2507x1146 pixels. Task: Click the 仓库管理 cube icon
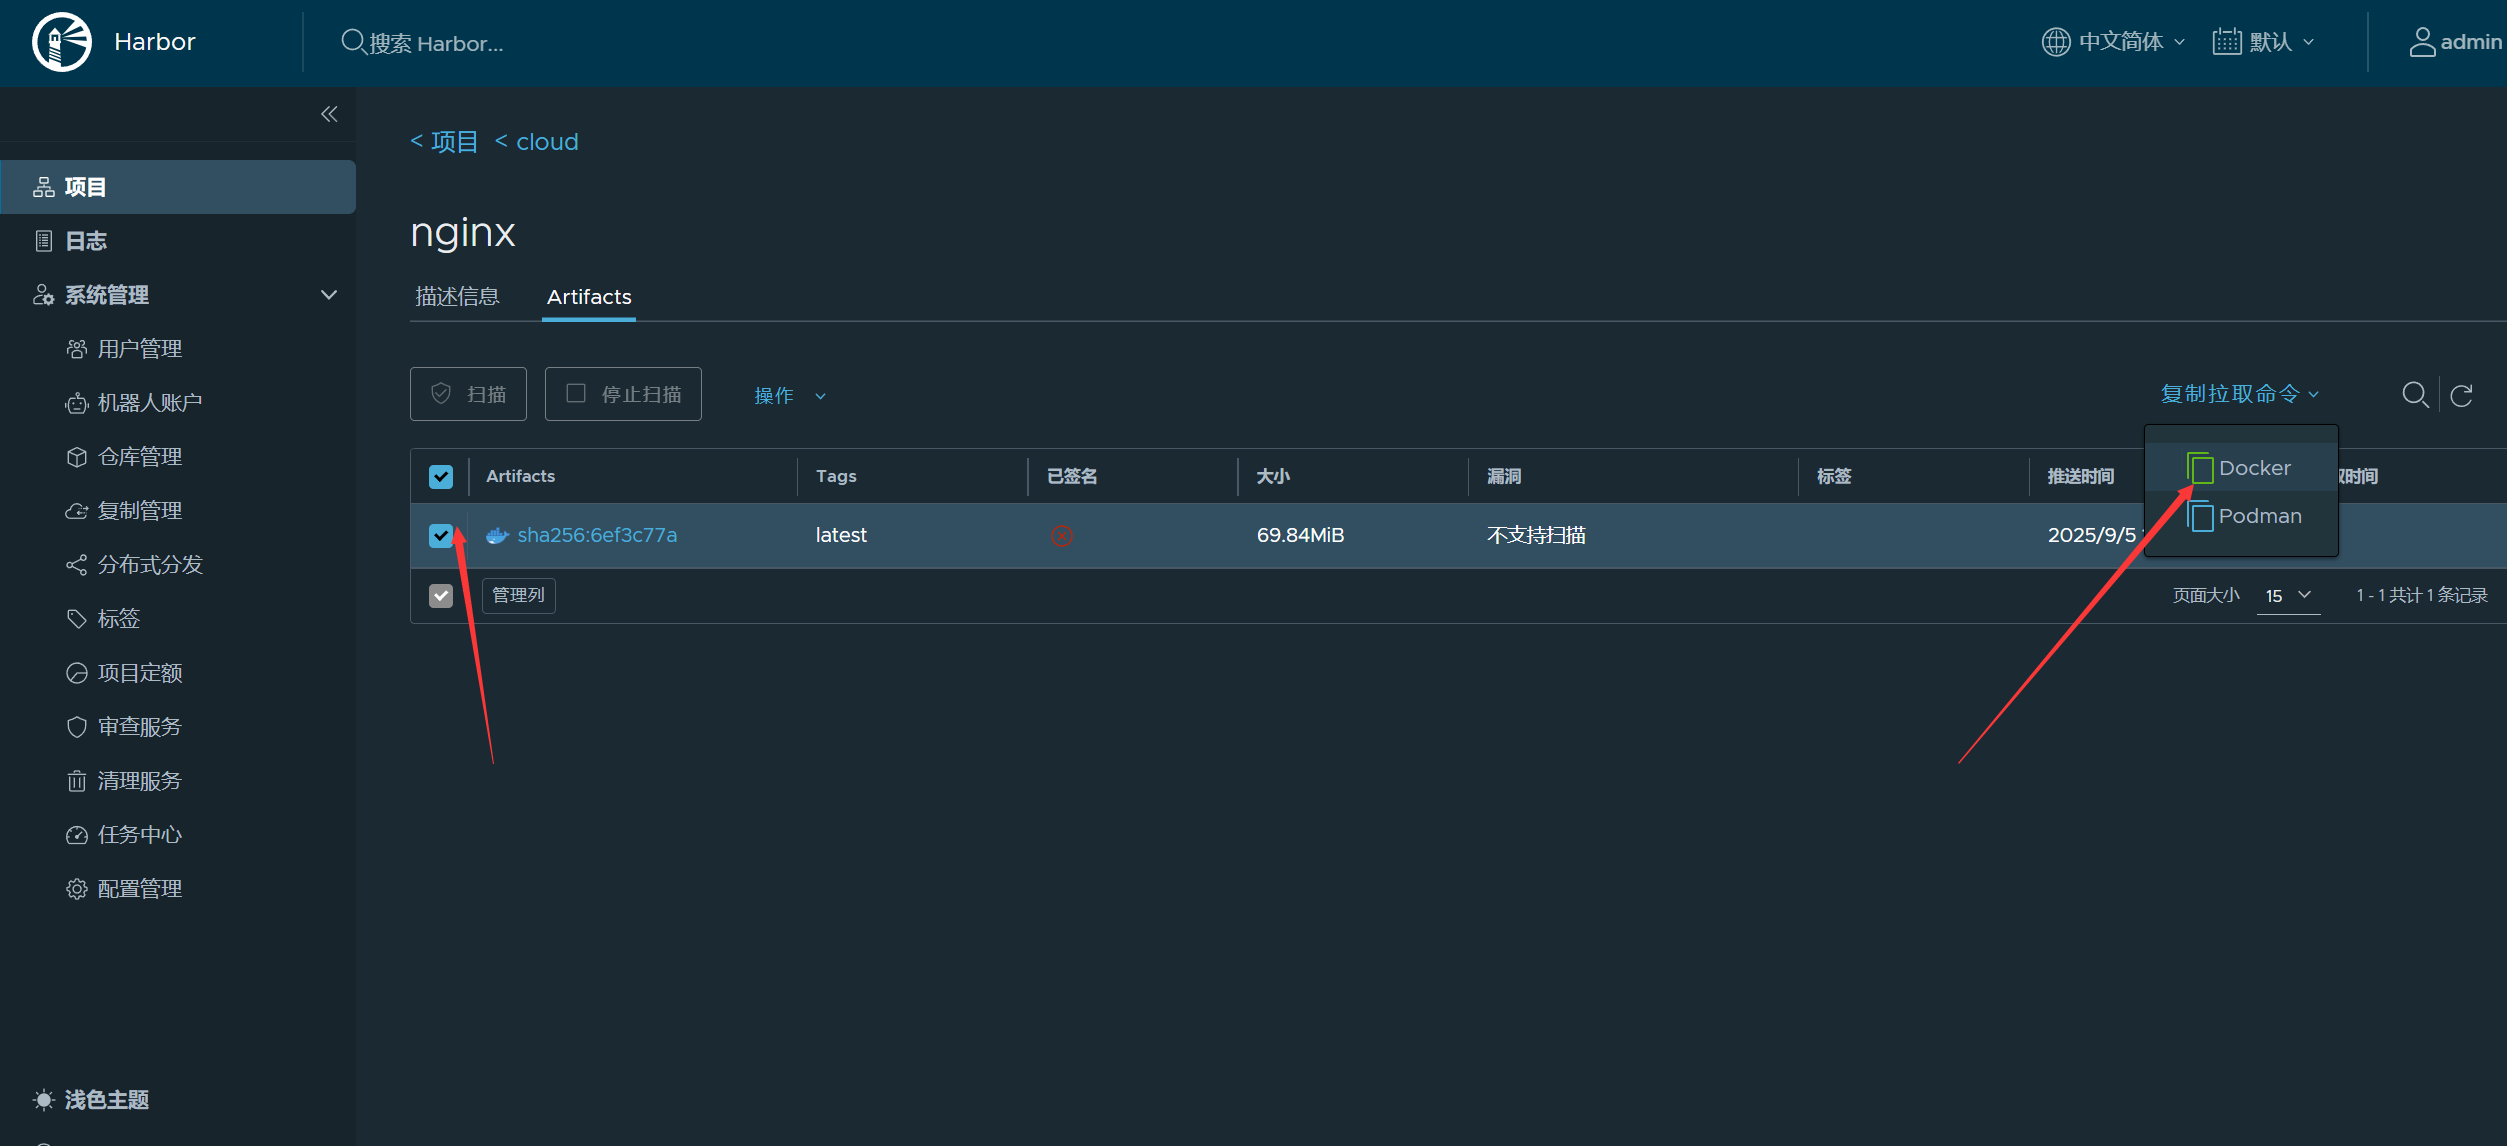point(77,457)
